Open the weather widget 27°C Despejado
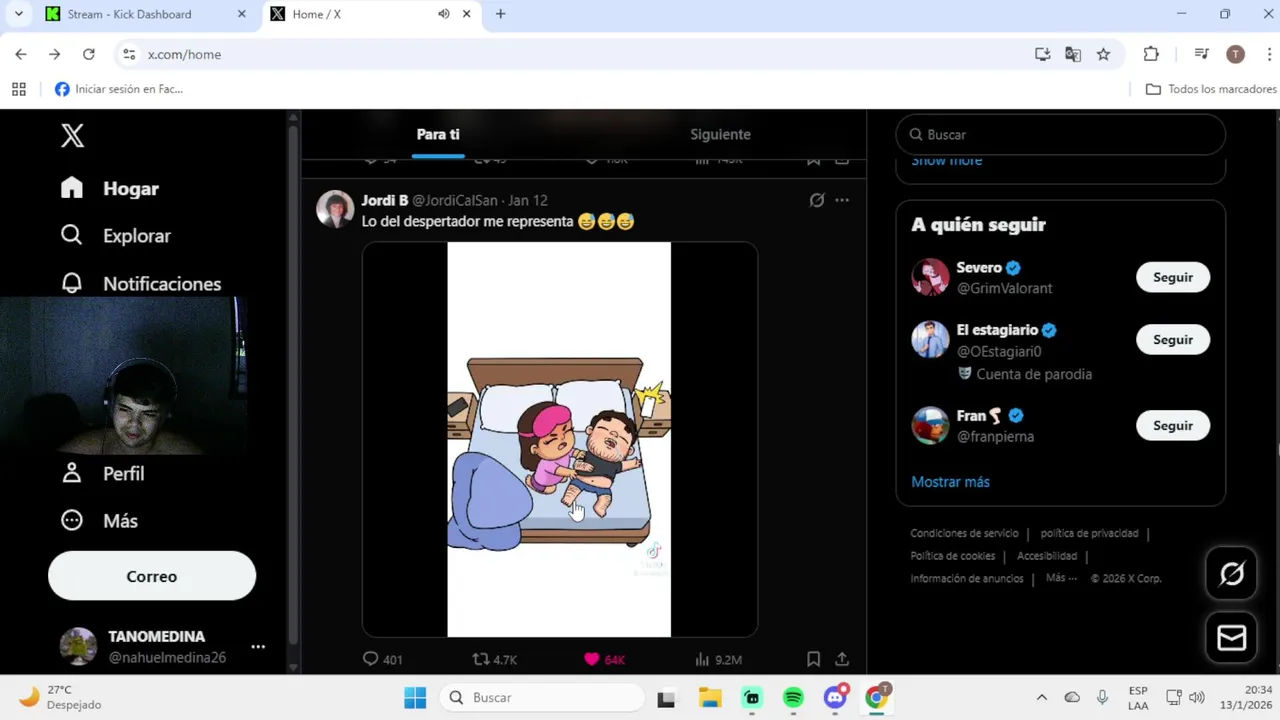Viewport: 1280px width, 720px height. tap(61, 697)
